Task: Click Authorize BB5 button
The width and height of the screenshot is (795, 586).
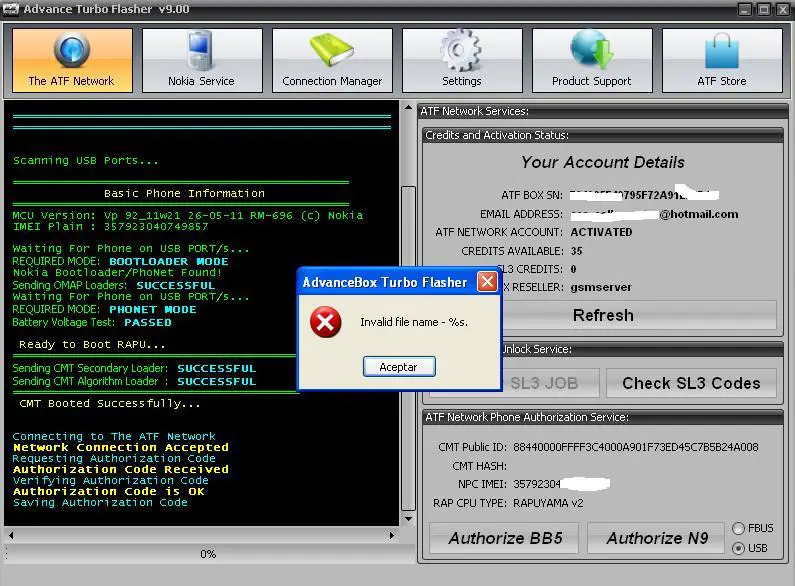Action: 504,538
